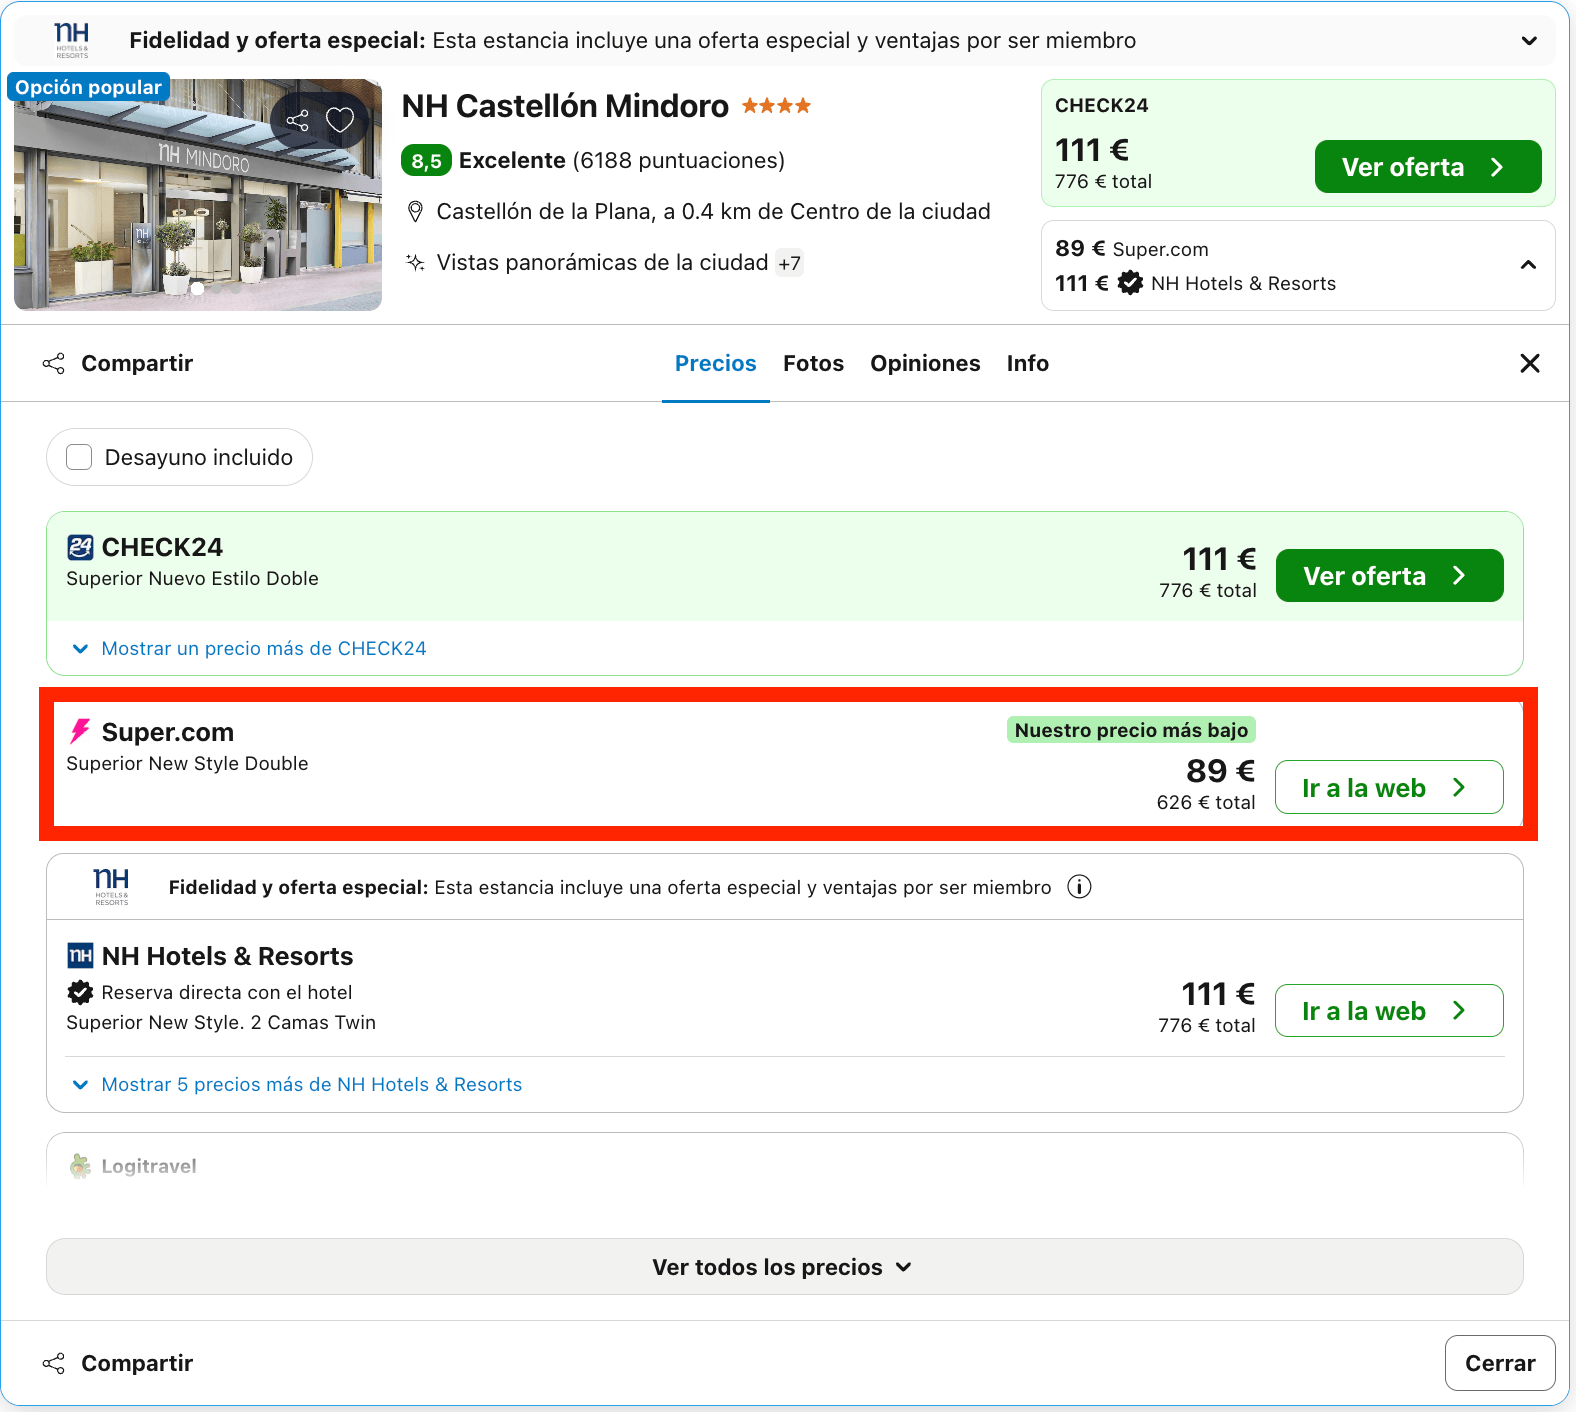Screen dimensions: 1576x1412
Task: Click Ir a la web for Super.com
Action: point(1389,787)
